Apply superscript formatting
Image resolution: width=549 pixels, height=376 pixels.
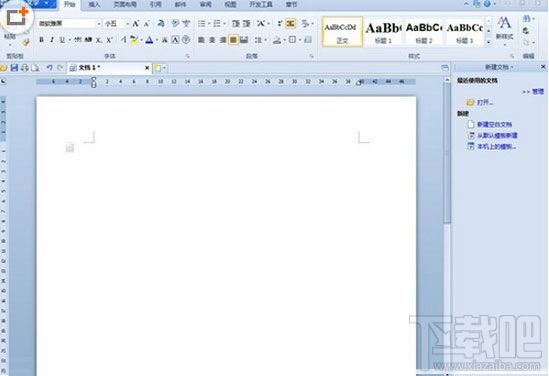tap(109, 40)
